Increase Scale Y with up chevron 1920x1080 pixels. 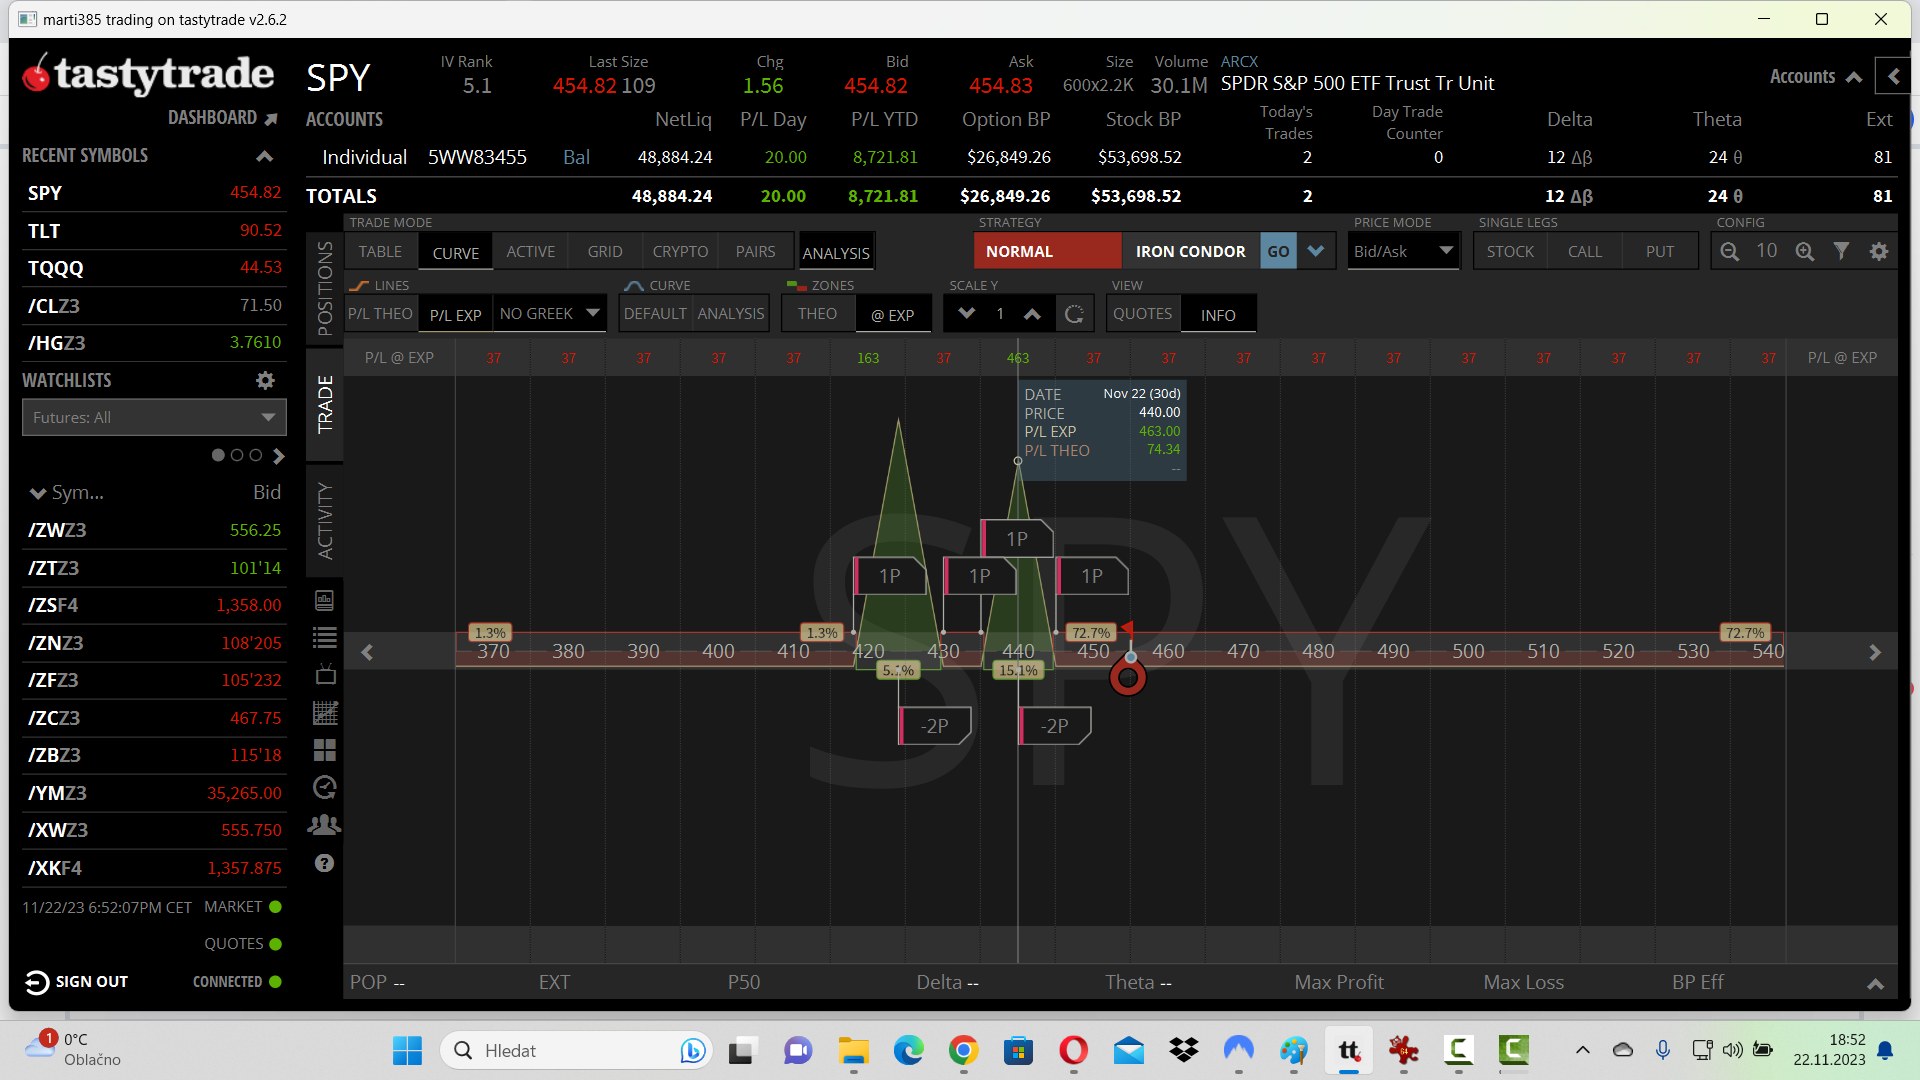click(1032, 314)
